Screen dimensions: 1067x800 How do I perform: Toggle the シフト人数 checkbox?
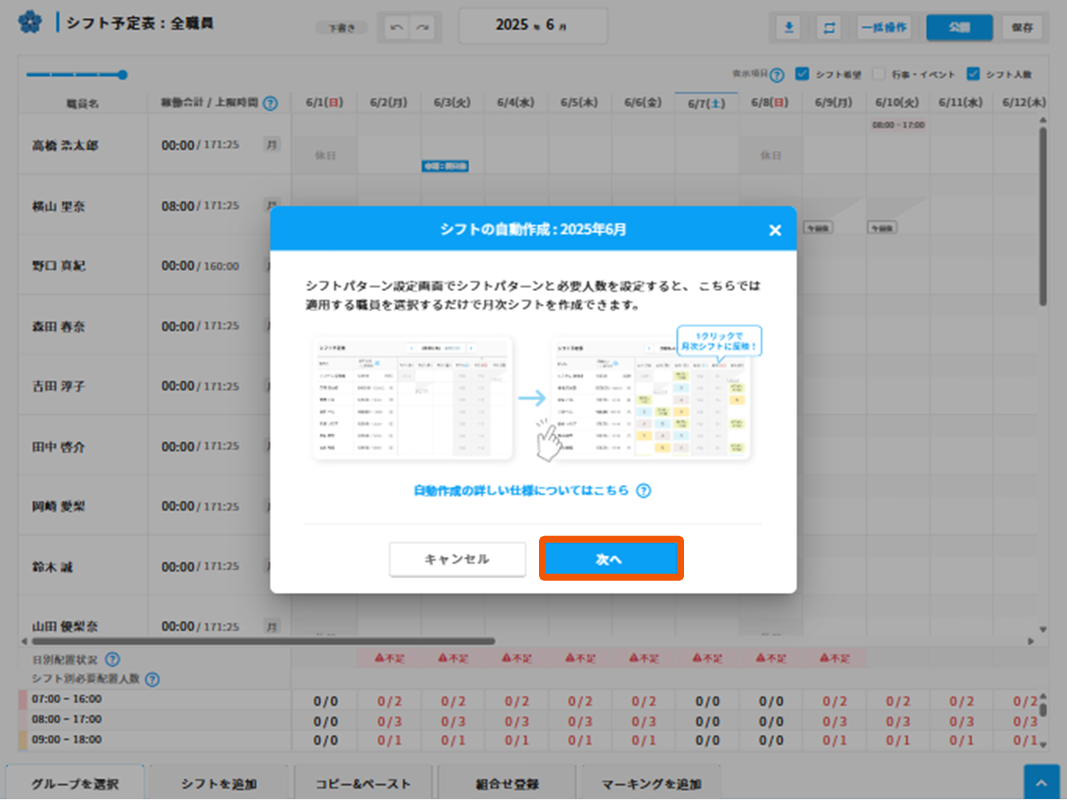pos(973,74)
